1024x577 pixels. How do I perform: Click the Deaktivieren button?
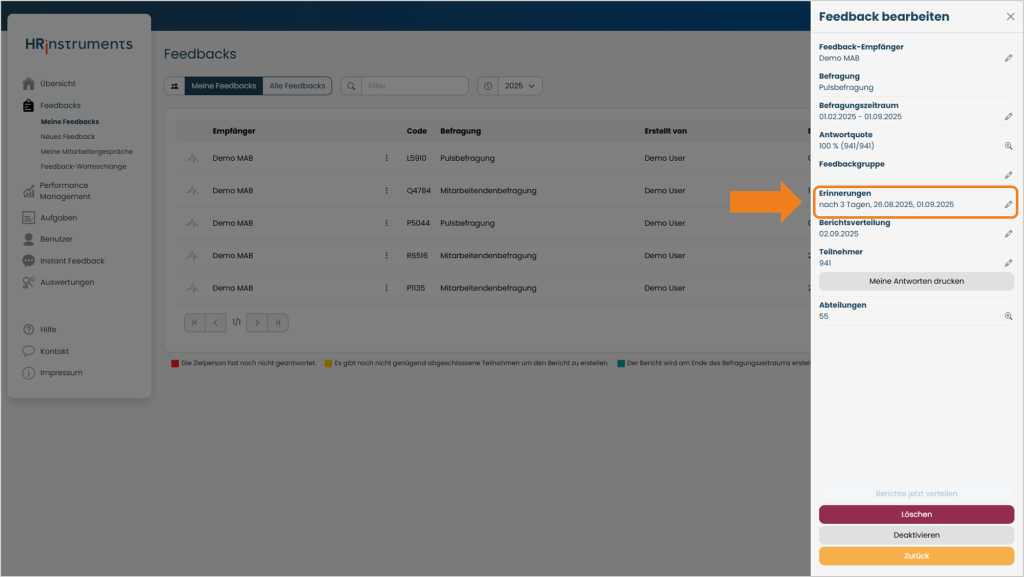916,535
